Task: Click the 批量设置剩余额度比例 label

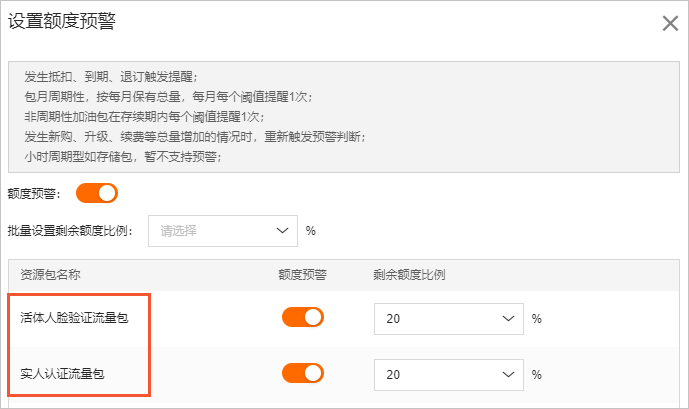Action: click(70, 231)
